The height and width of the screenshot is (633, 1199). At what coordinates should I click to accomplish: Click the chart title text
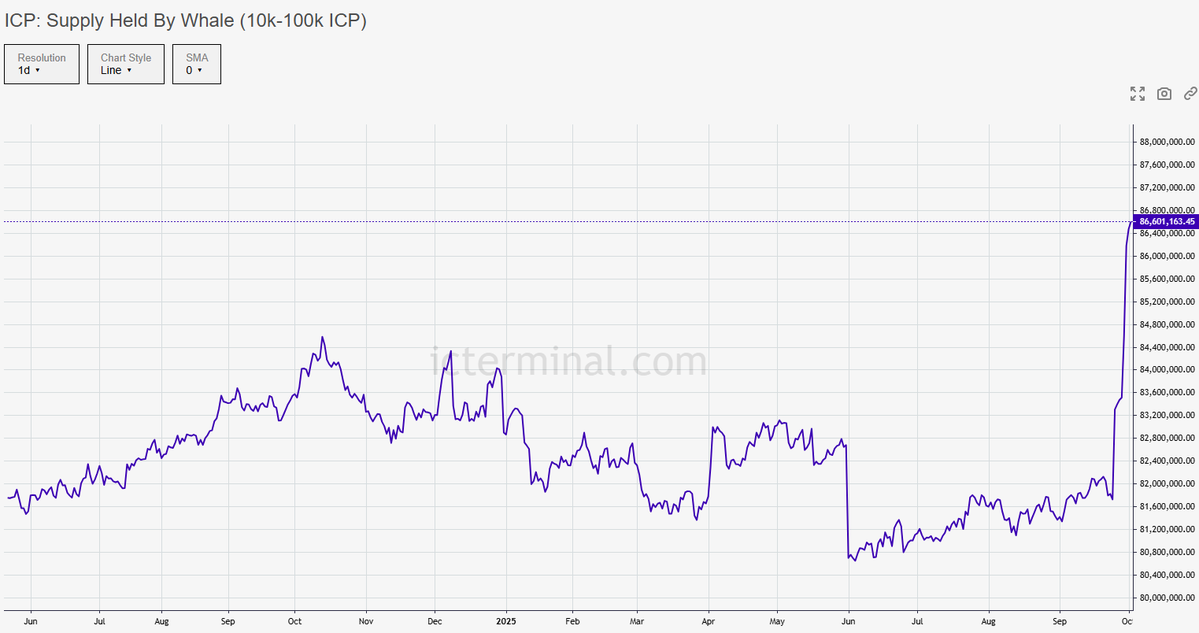tap(186, 21)
